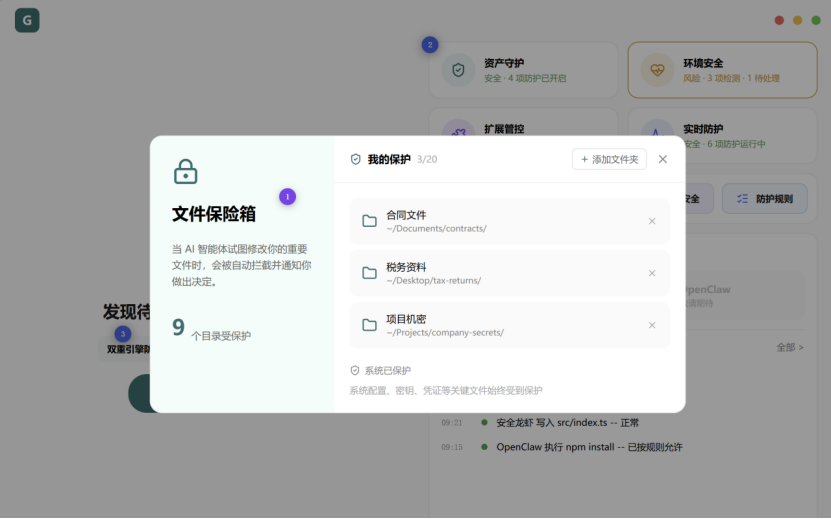Click the list icon on 防护规则 tab
The height and width of the screenshot is (519, 831).
point(742,199)
